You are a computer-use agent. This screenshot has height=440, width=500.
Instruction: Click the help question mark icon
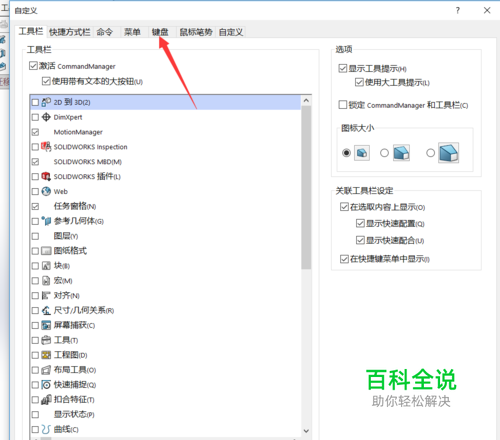tap(458, 10)
